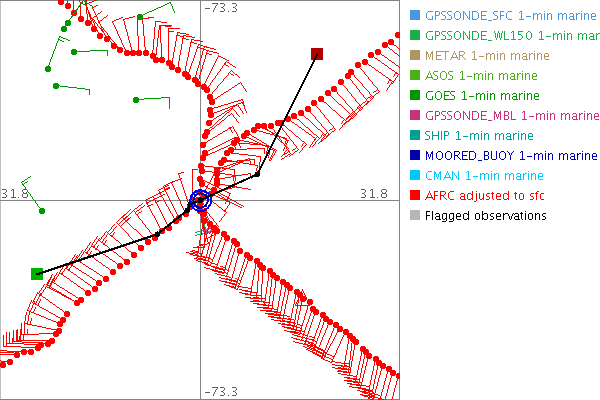Click the black track point southwest of center
This screenshot has width=600, height=400.
click(156, 235)
